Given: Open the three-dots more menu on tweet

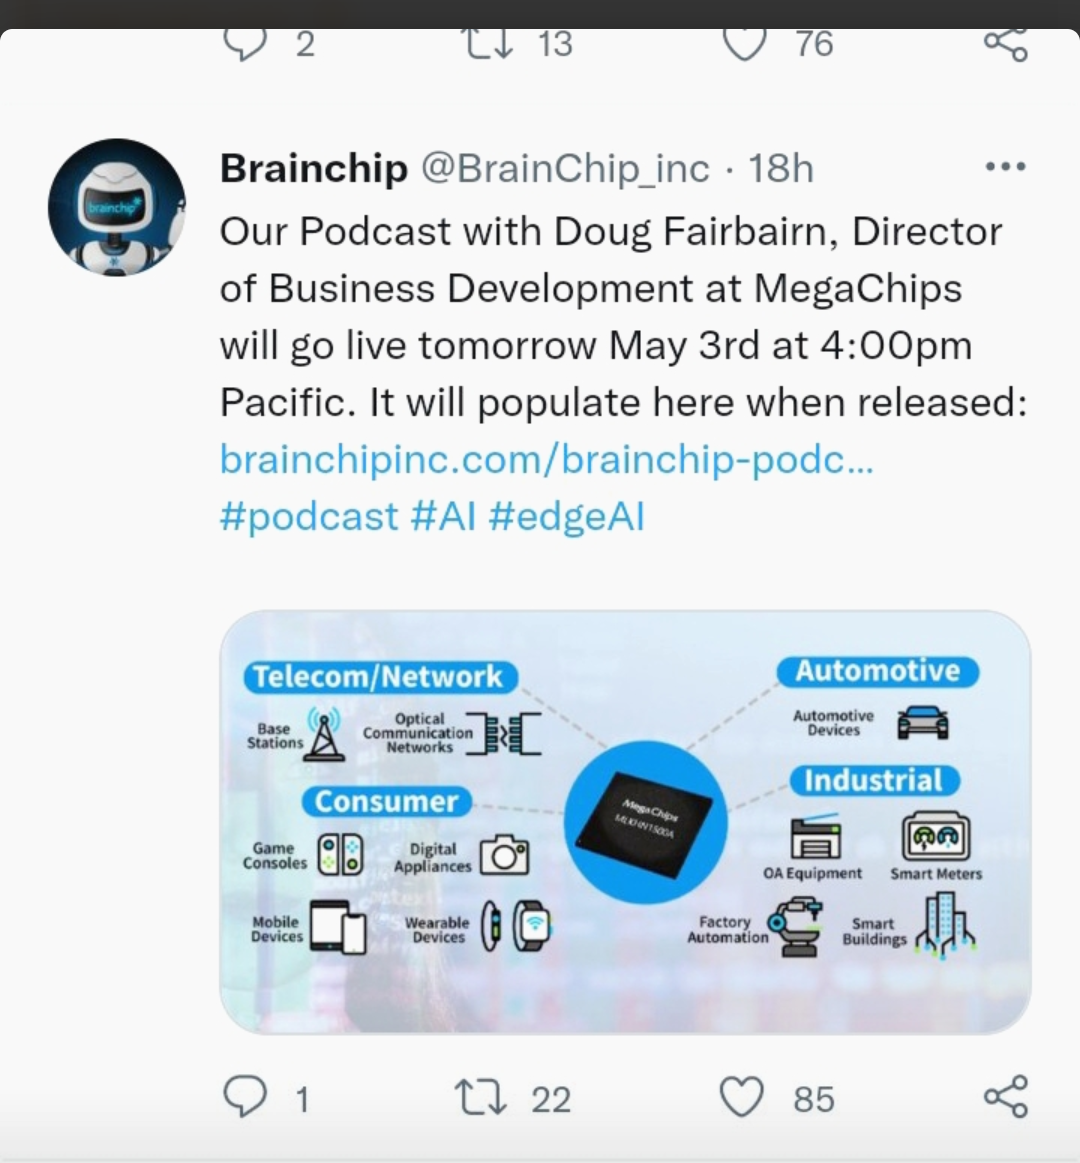Looking at the screenshot, I should tap(1005, 167).
